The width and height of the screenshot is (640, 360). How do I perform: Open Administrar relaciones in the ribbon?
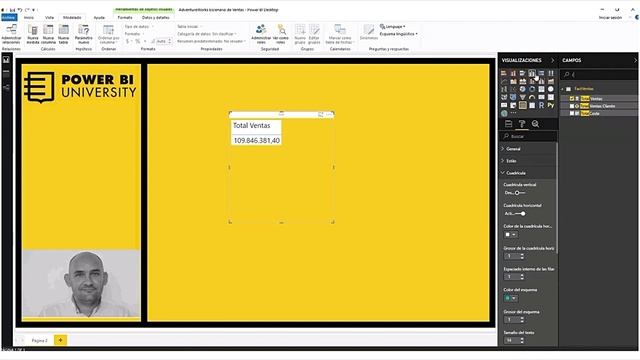(x=11, y=34)
